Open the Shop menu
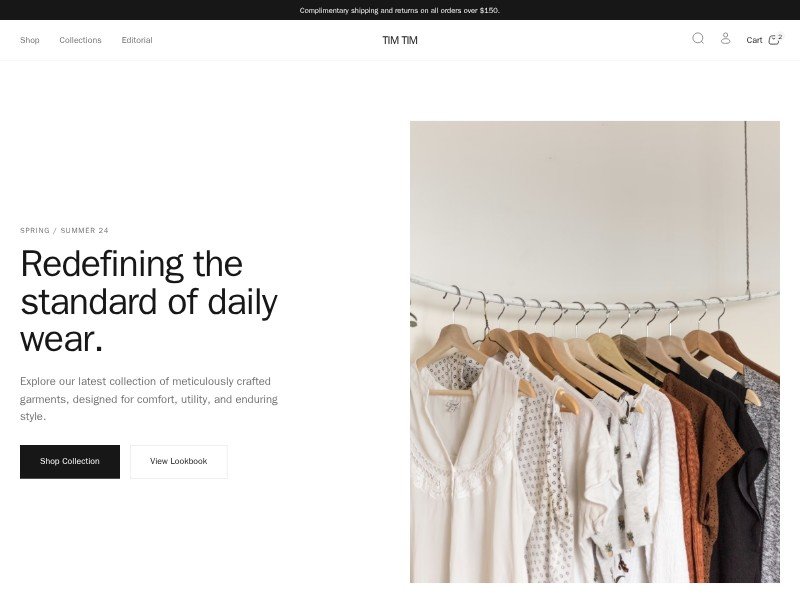The image size is (800, 600). [x=30, y=40]
